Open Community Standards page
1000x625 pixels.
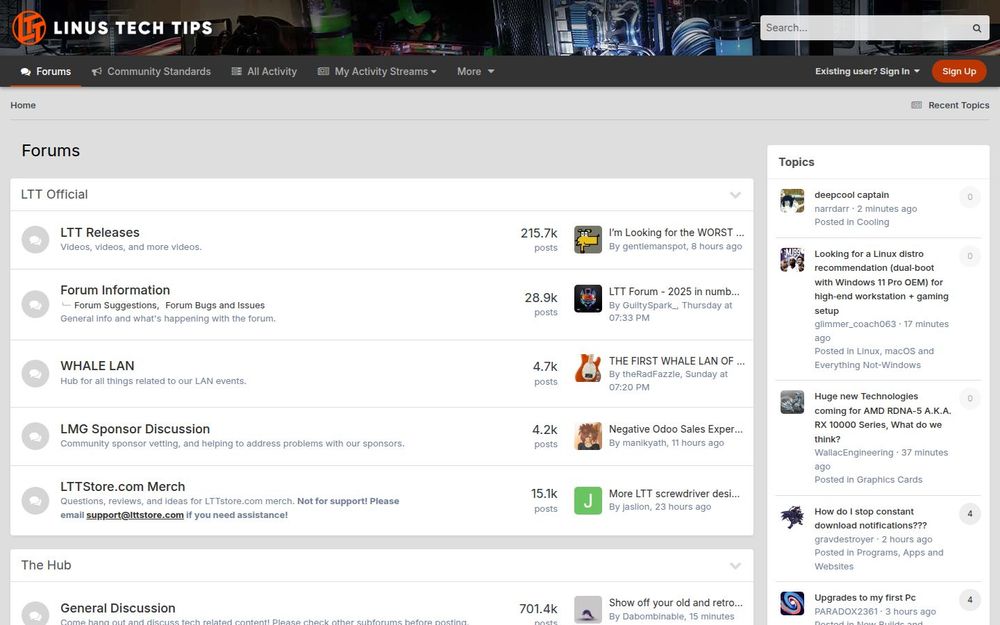[151, 71]
